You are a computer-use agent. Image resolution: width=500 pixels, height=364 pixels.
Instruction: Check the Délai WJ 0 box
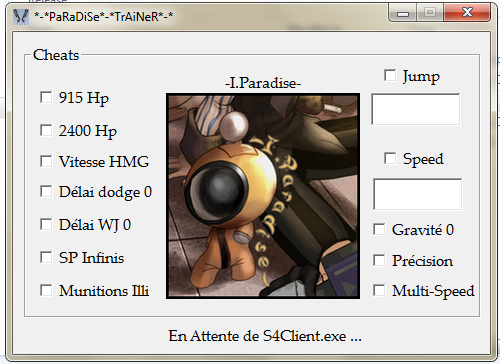[x=46, y=224]
